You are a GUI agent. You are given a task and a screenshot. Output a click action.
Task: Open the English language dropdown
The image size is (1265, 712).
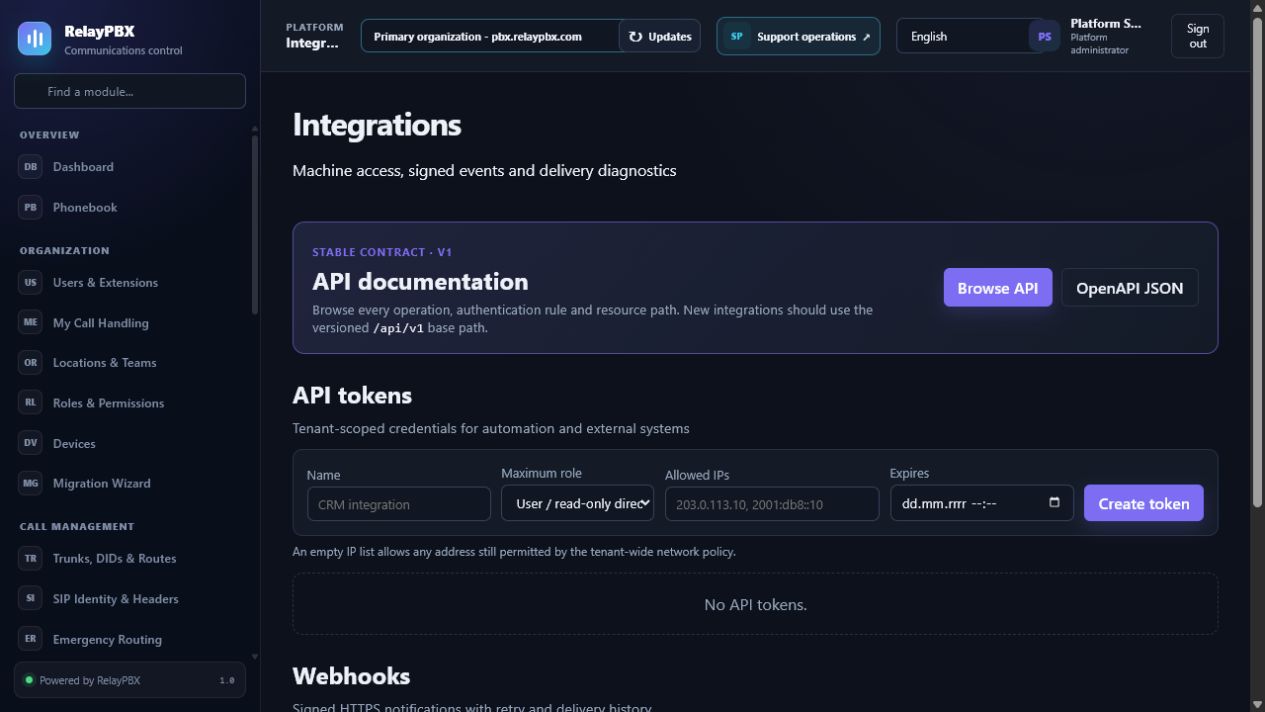965,36
